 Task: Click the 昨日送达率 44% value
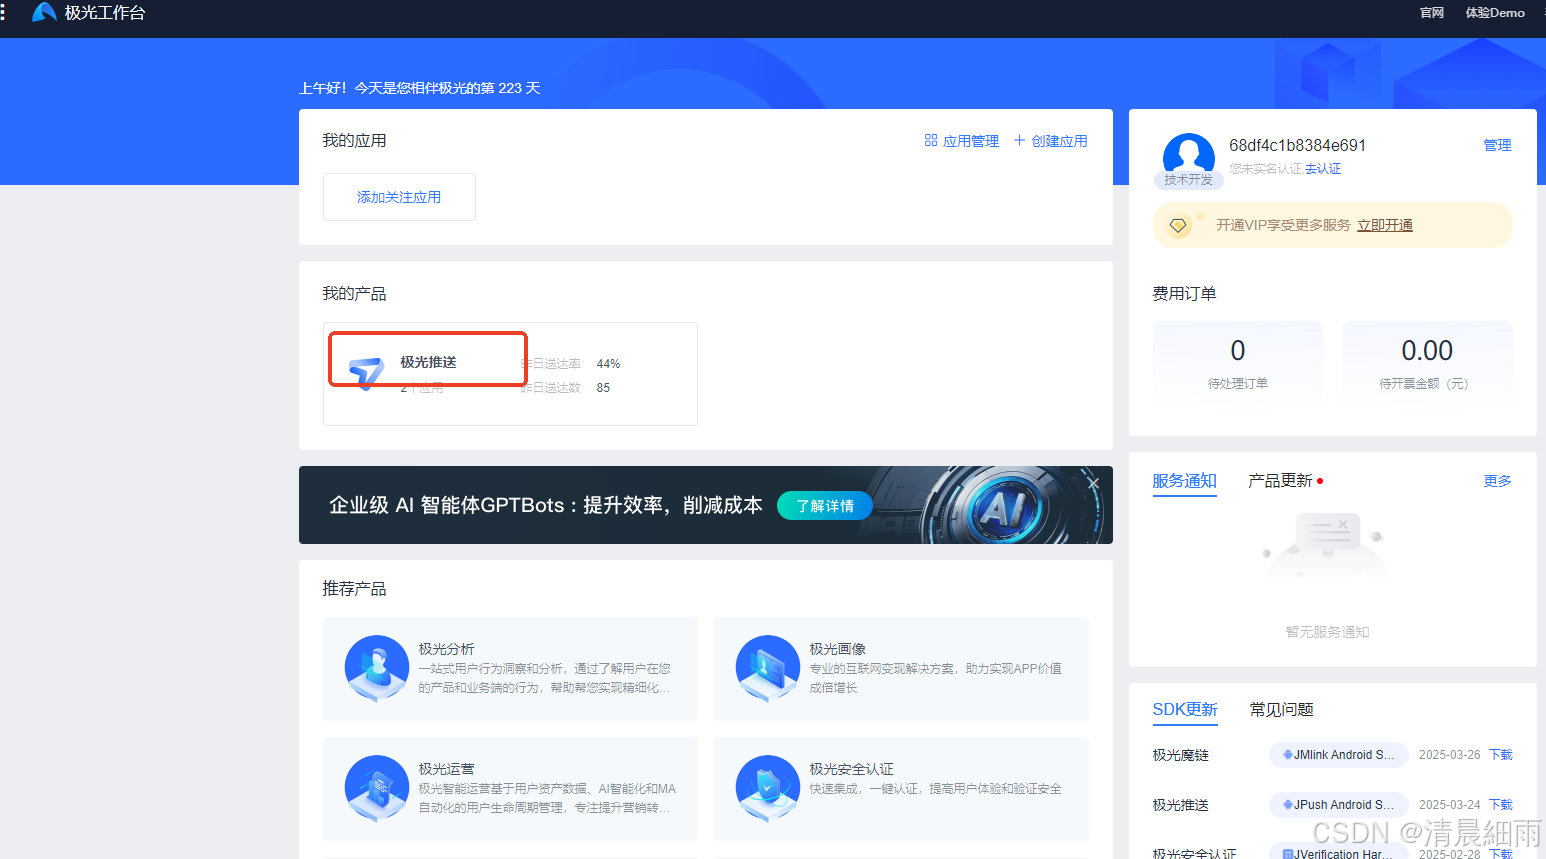pos(608,364)
